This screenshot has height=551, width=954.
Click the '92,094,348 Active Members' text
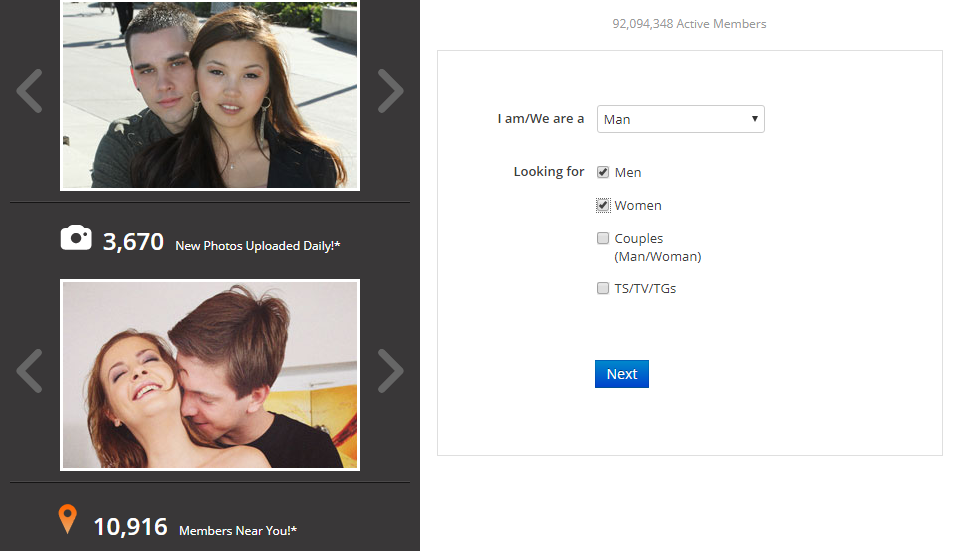tap(689, 24)
